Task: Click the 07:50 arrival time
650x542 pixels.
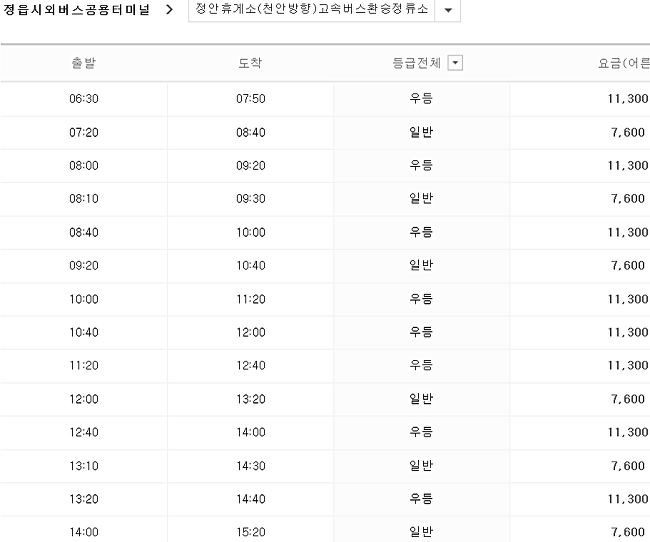Action: (251, 99)
